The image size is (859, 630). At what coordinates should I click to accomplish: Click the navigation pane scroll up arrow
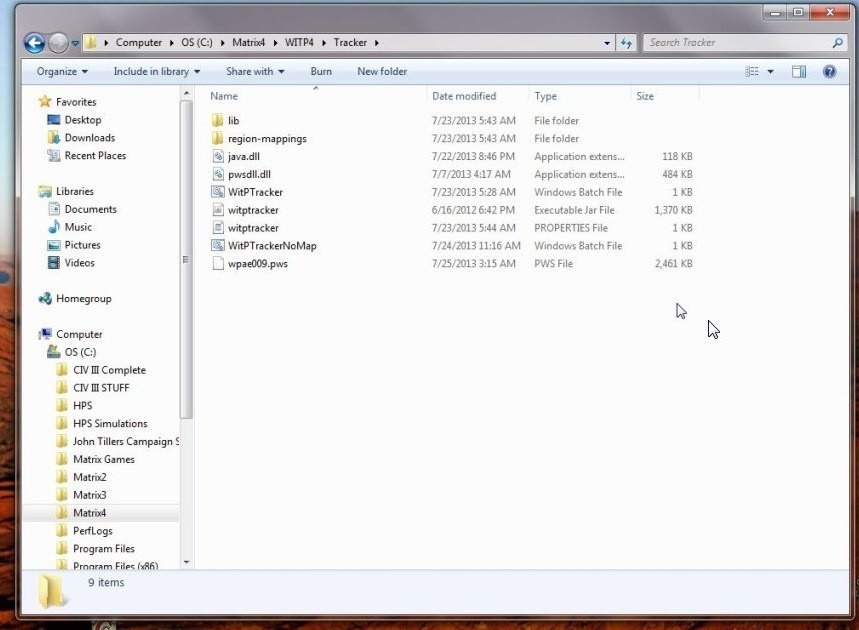(x=186, y=94)
